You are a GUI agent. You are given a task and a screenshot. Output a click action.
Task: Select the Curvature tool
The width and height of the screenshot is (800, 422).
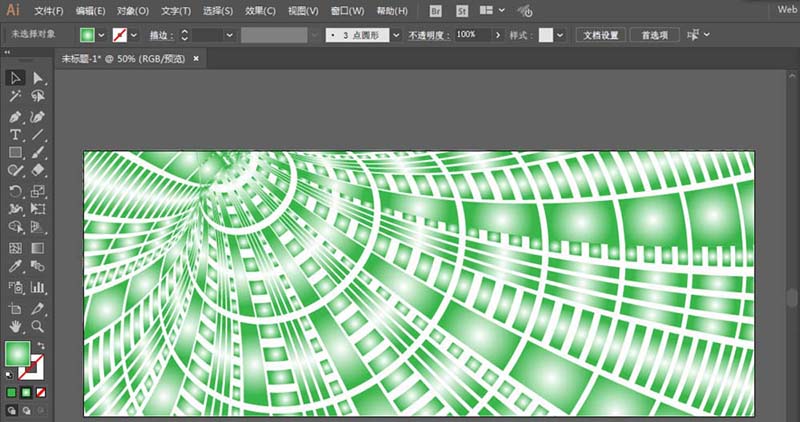tap(38, 117)
